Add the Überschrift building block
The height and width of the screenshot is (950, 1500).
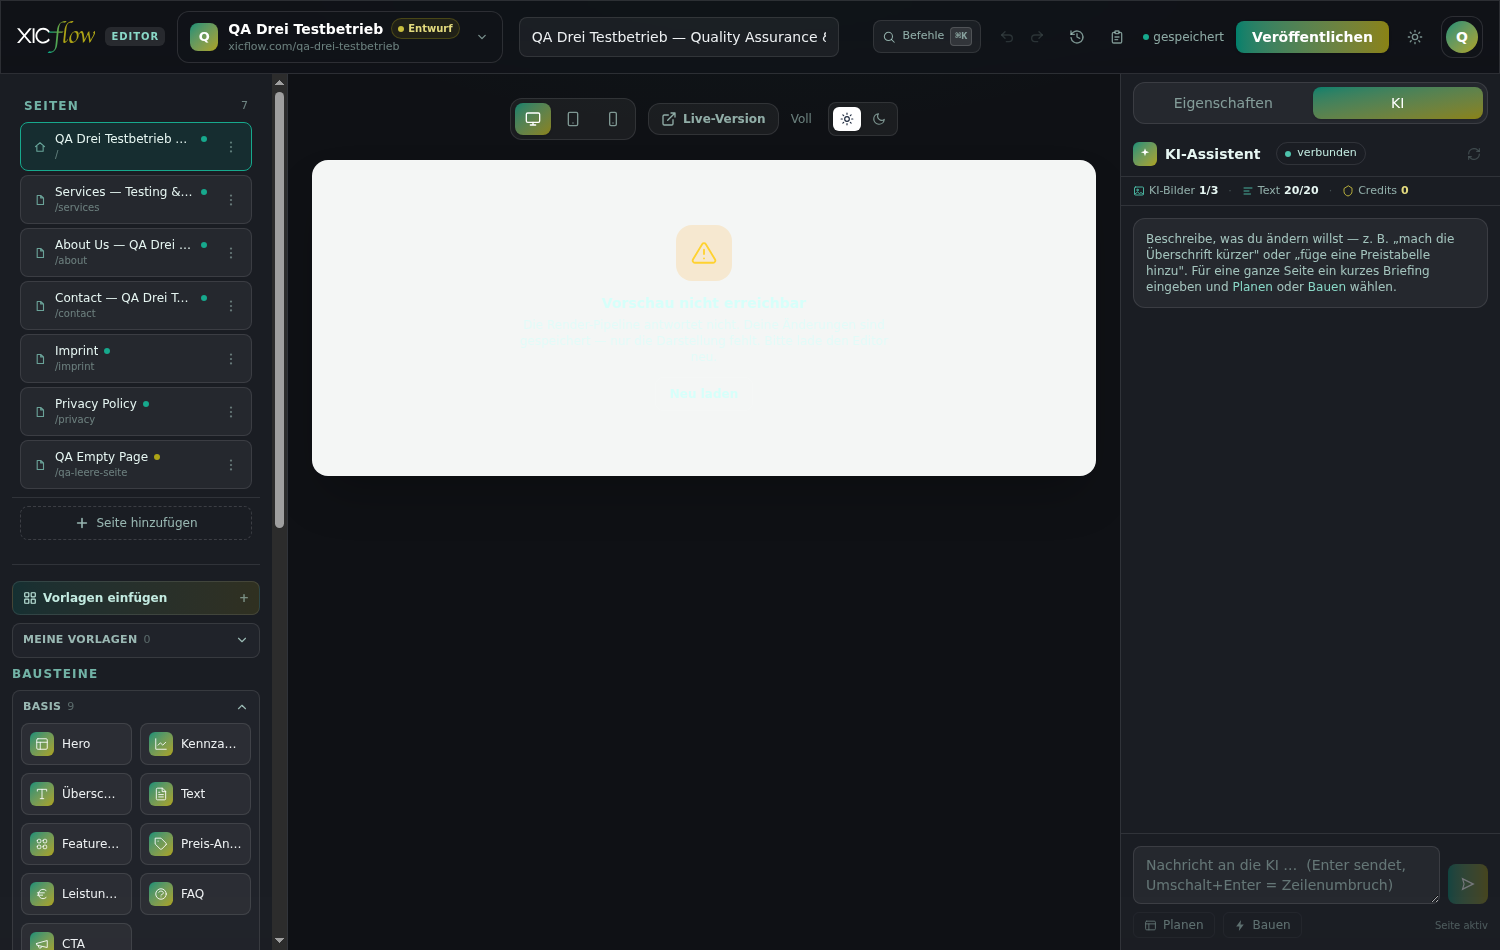[x=76, y=794]
